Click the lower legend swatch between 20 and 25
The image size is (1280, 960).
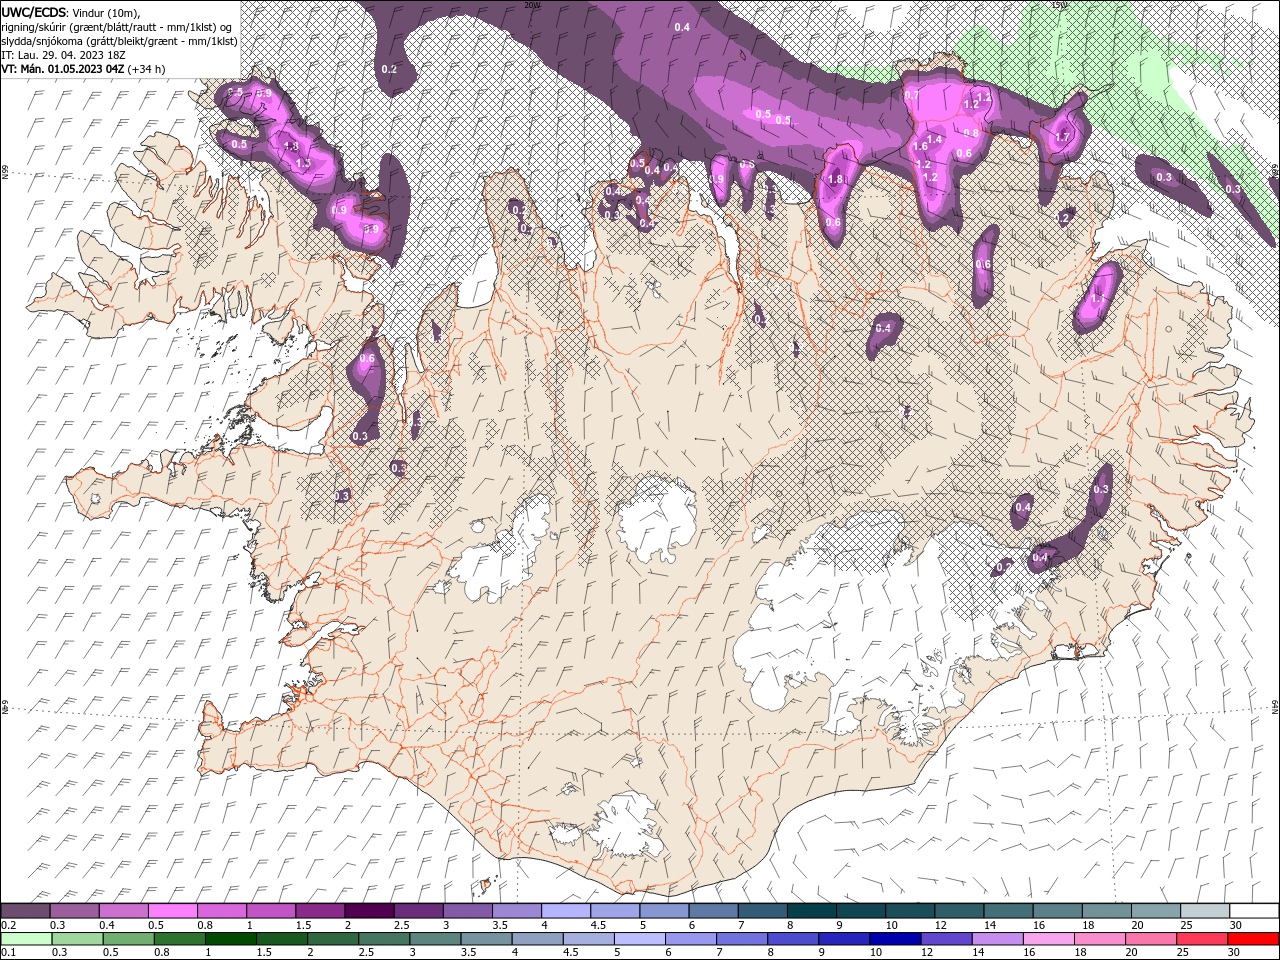(1151, 939)
